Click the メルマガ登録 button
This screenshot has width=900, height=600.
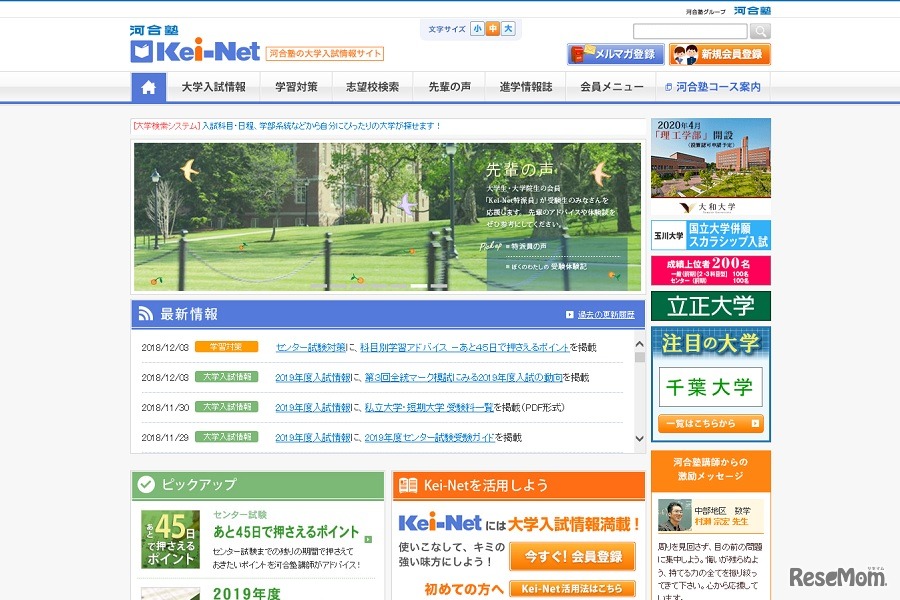click(x=615, y=55)
